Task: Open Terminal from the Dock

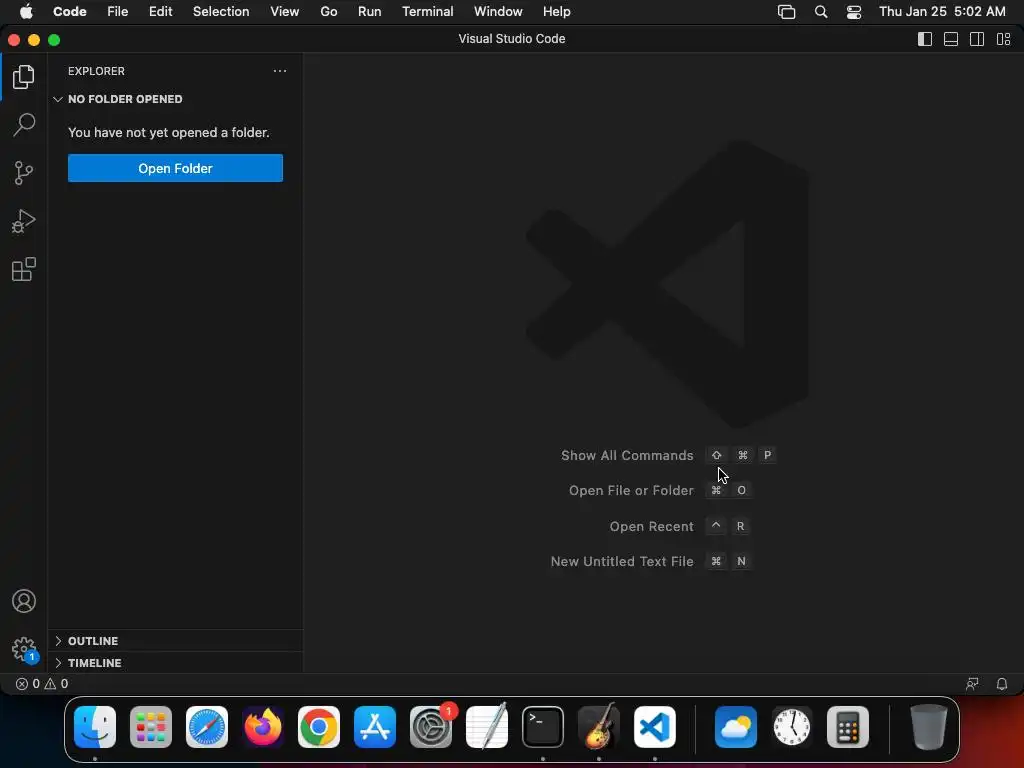Action: 543,727
